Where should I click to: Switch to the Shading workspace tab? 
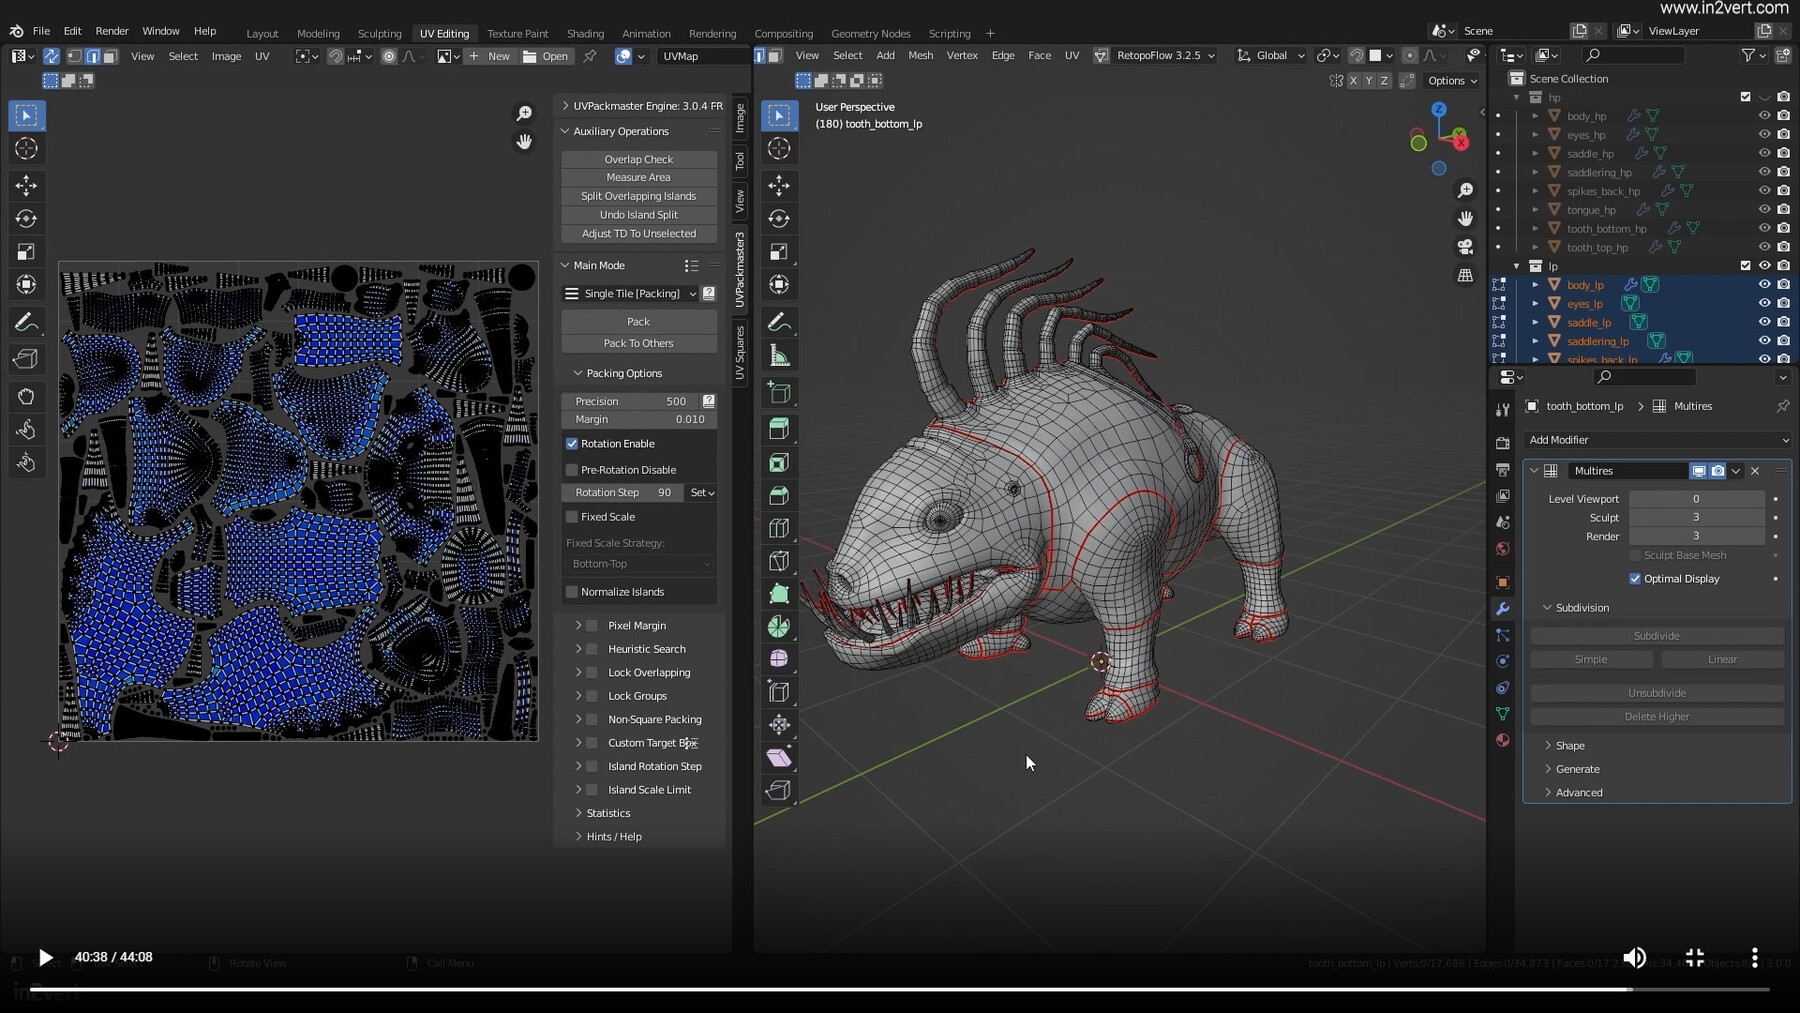(585, 33)
